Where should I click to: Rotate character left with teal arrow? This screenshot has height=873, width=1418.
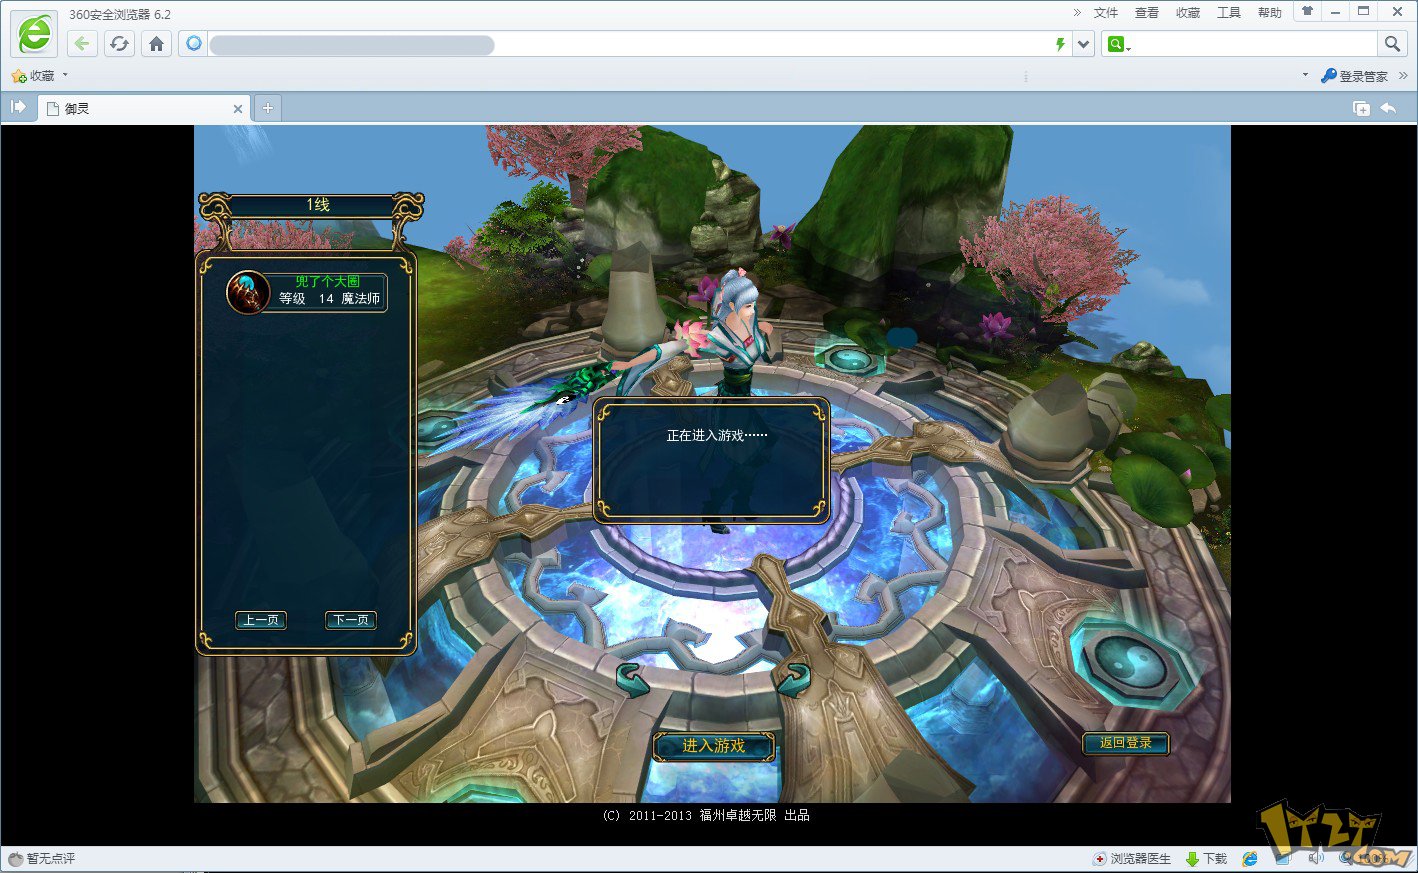(x=632, y=679)
